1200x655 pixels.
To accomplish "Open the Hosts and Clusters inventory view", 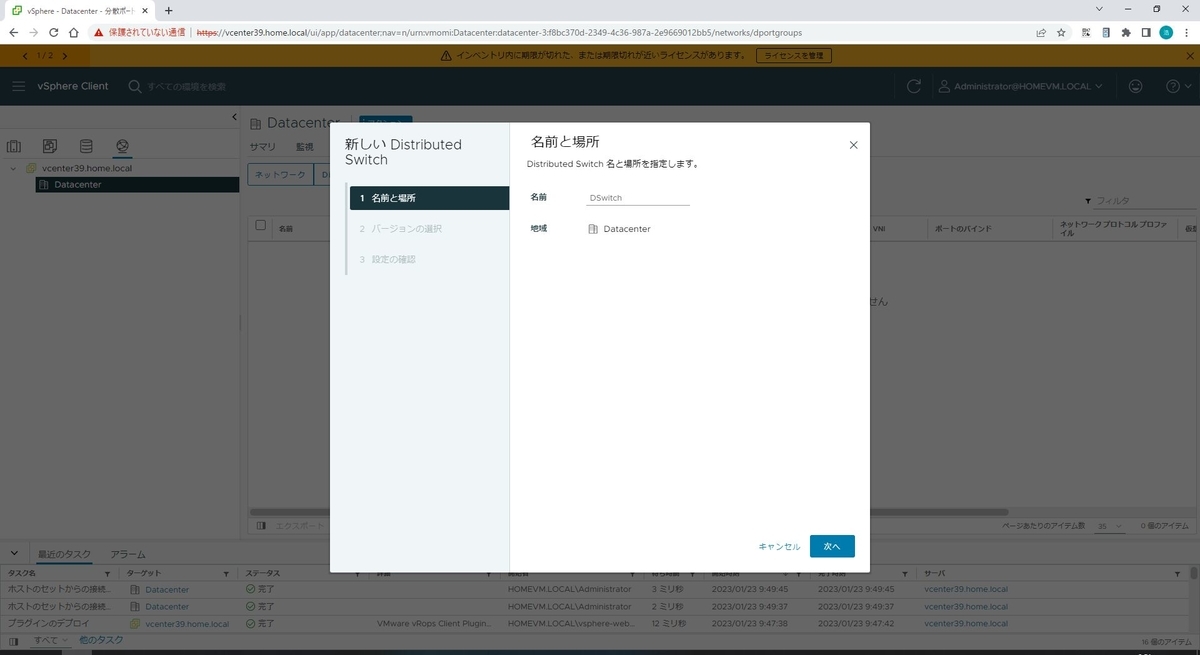I will coord(14,147).
